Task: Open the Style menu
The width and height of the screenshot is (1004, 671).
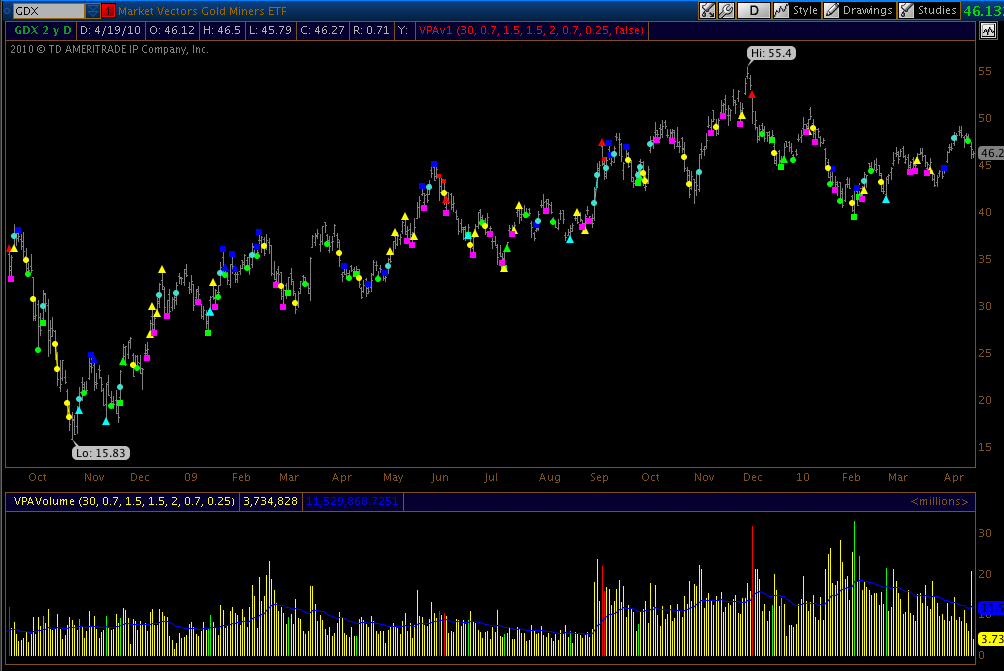Action: point(797,10)
